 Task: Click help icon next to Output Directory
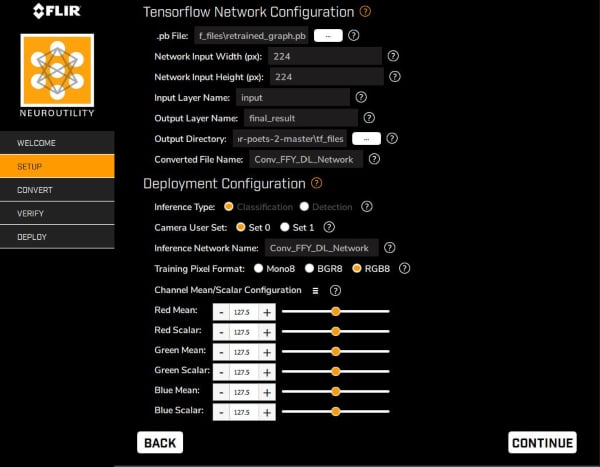(x=392, y=139)
